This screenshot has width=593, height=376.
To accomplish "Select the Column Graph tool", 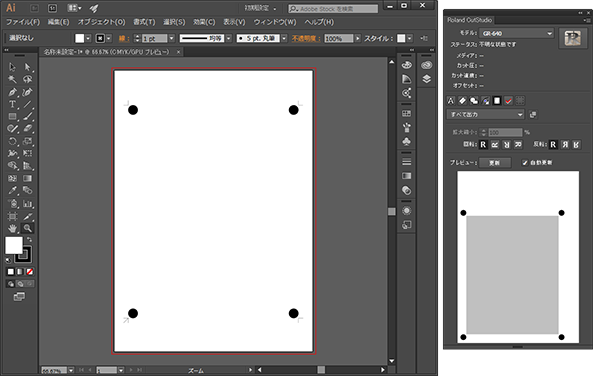I will 27,204.
